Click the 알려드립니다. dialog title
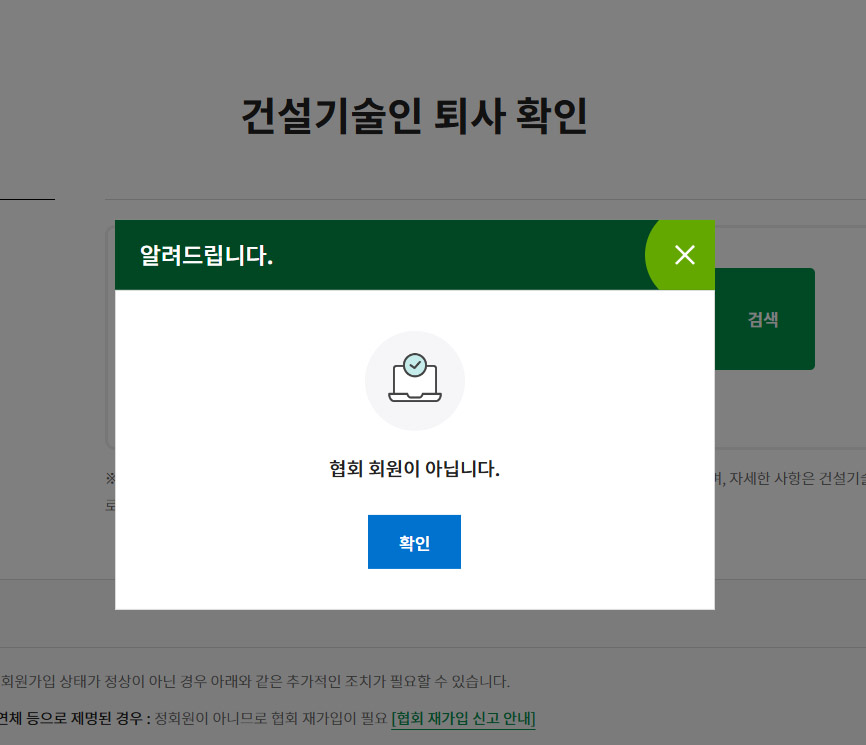 click(206, 255)
